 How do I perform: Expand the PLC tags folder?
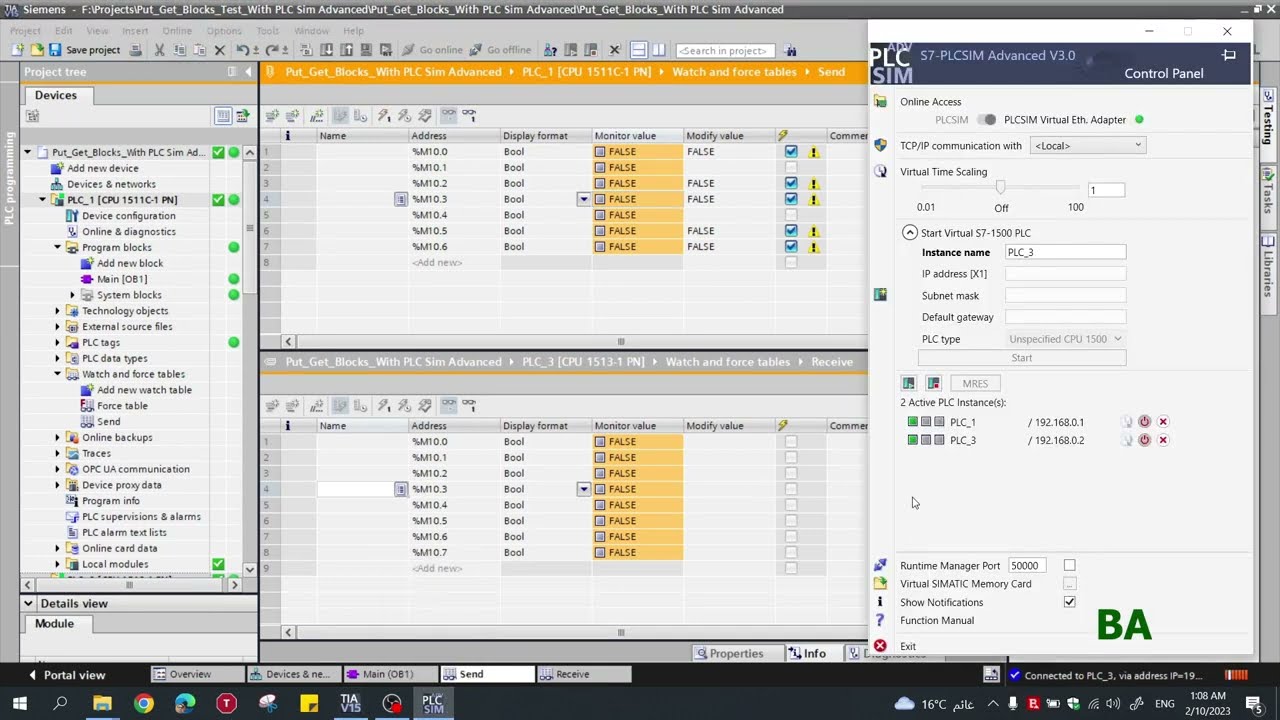pyautogui.click(x=58, y=343)
